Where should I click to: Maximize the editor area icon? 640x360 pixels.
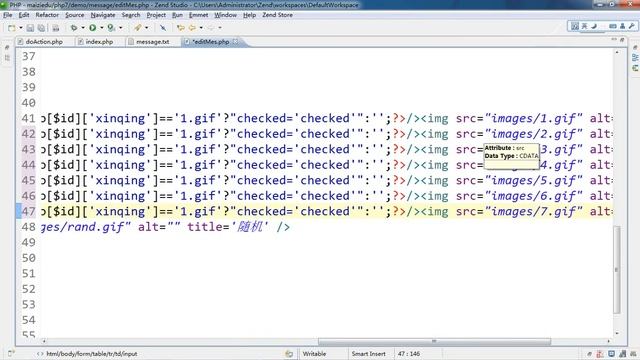coord(622,40)
